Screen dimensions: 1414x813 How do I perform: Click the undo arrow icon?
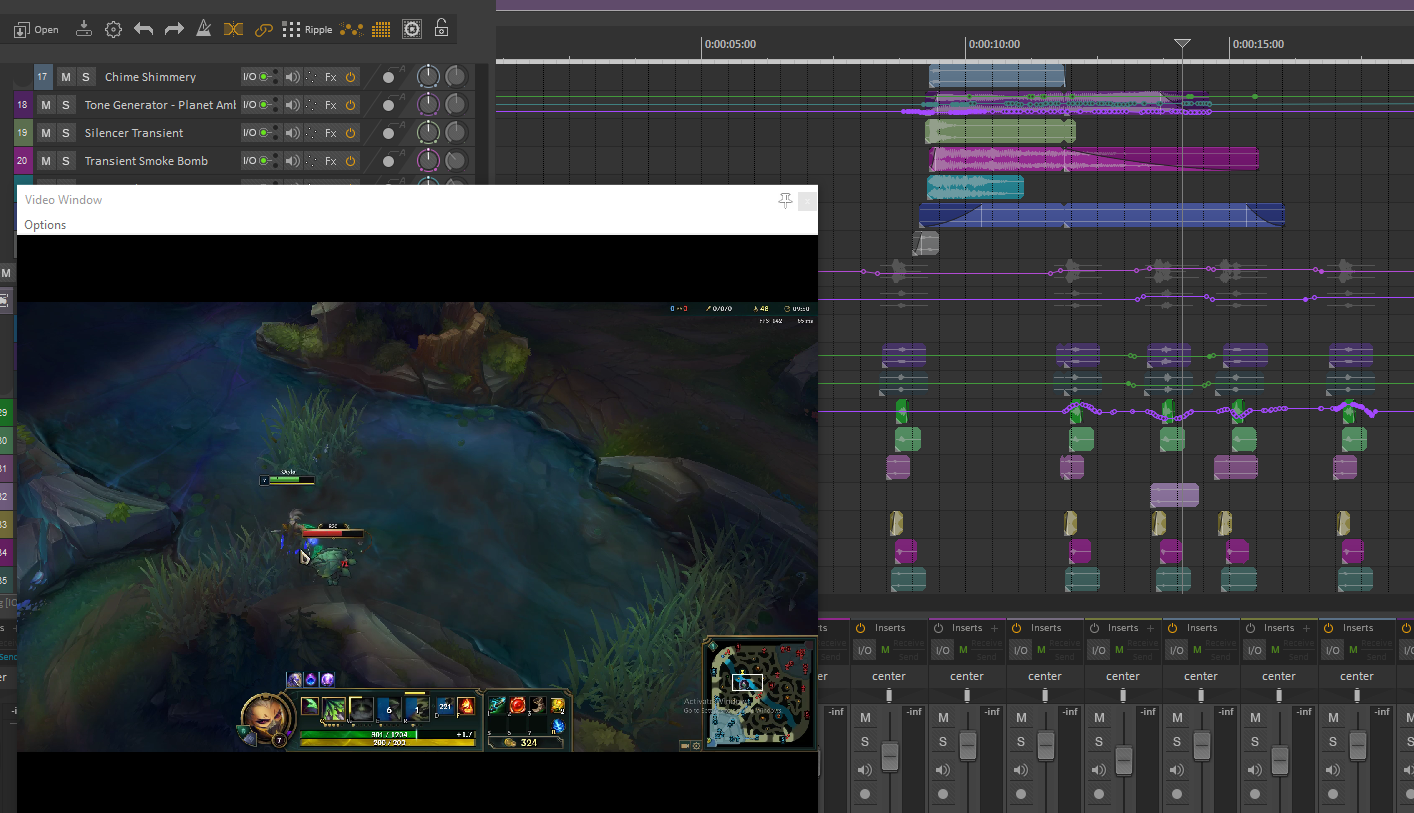point(143,29)
